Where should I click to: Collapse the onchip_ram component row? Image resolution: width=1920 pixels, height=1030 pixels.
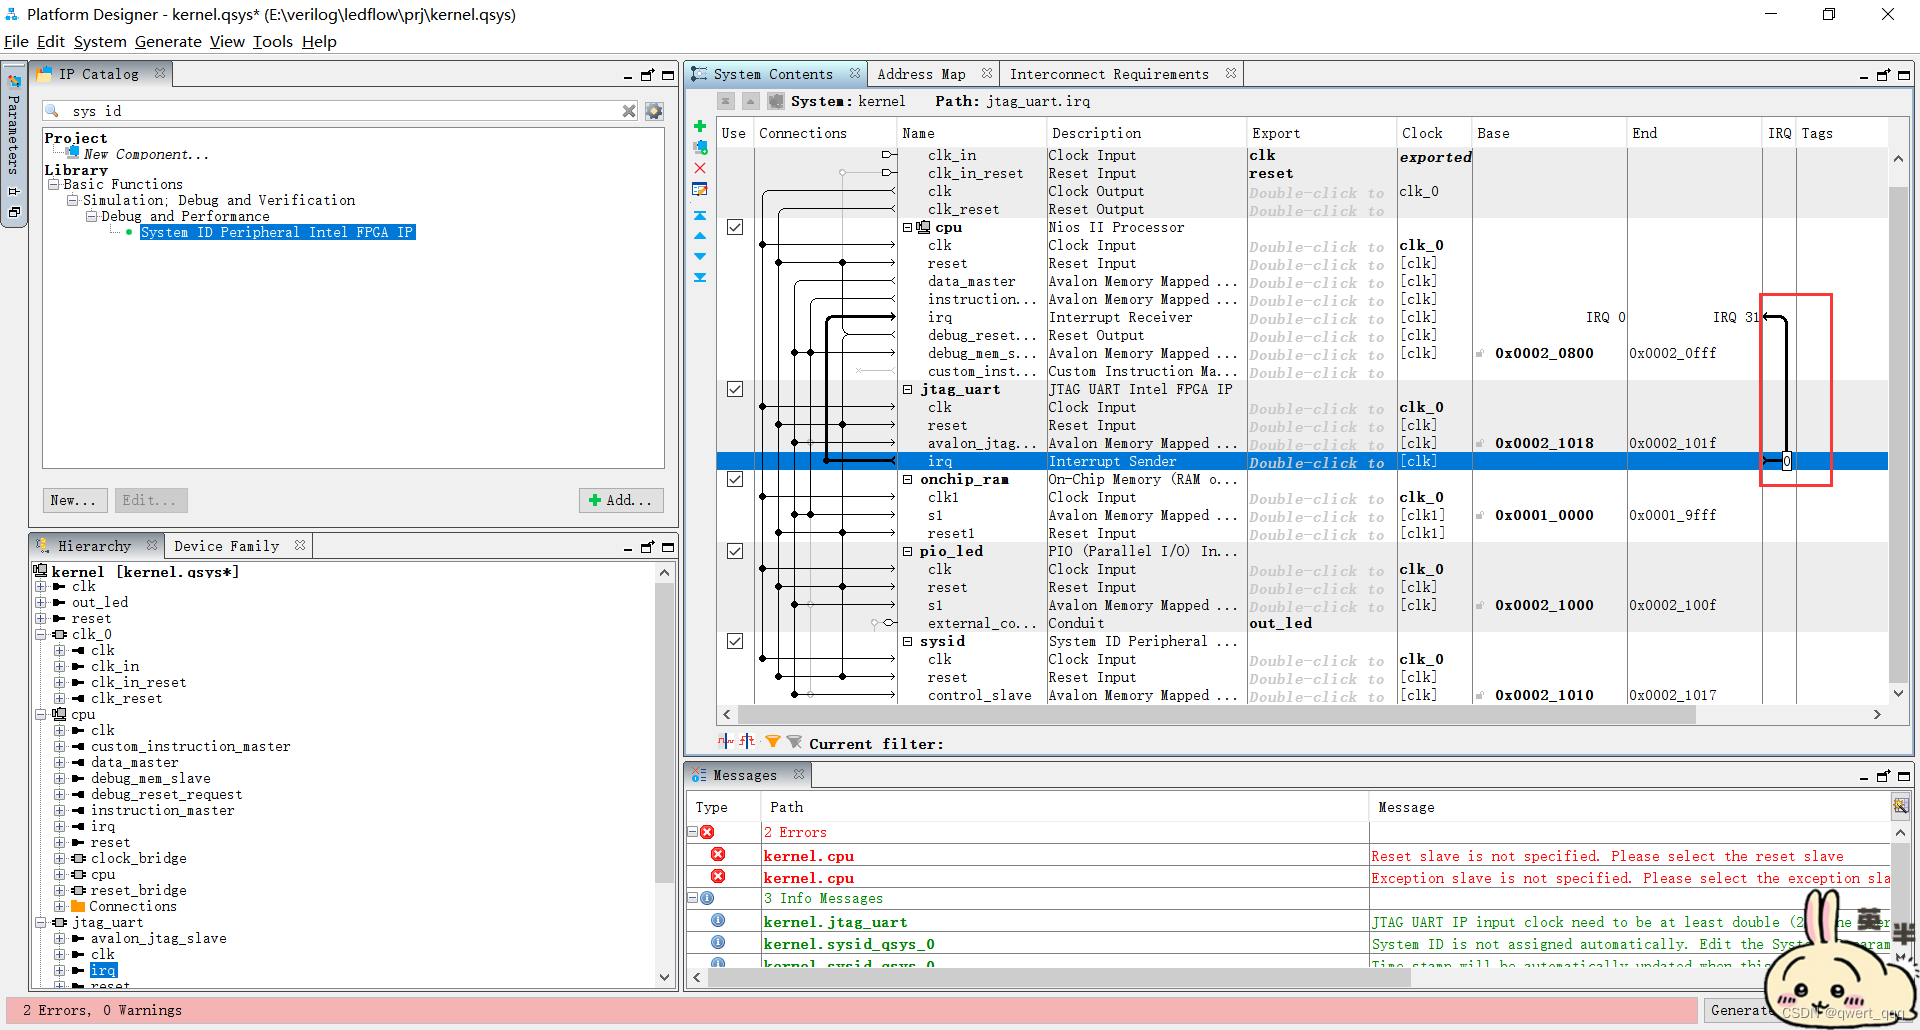pos(908,479)
